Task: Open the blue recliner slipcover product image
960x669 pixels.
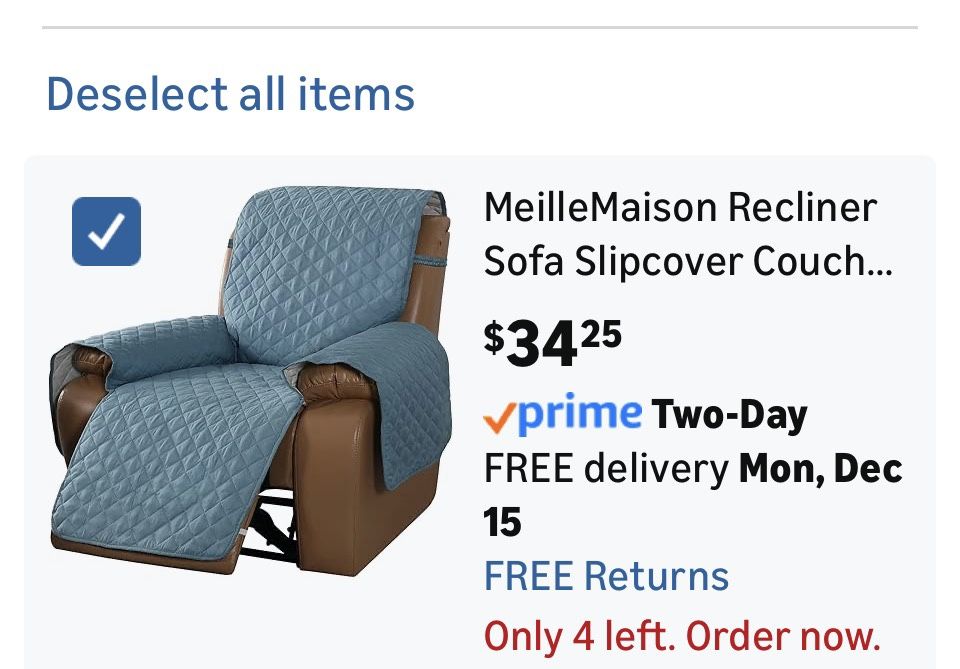Action: tap(250, 380)
